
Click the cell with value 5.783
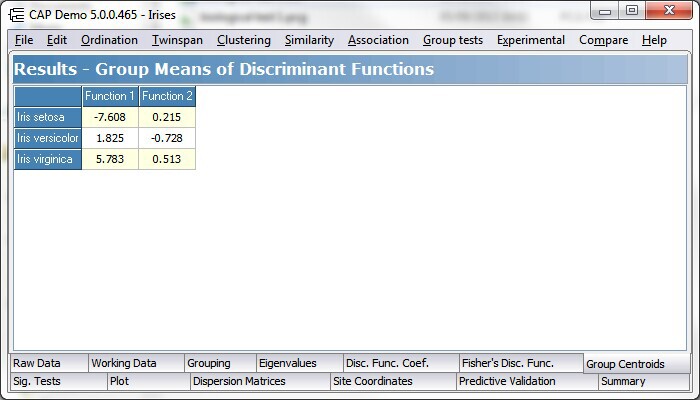[x=110, y=159]
